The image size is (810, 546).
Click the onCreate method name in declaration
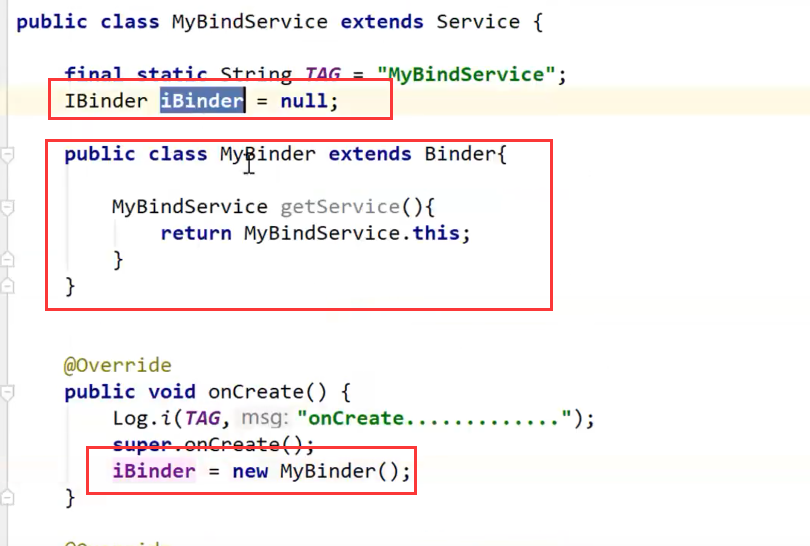tap(256, 392)
